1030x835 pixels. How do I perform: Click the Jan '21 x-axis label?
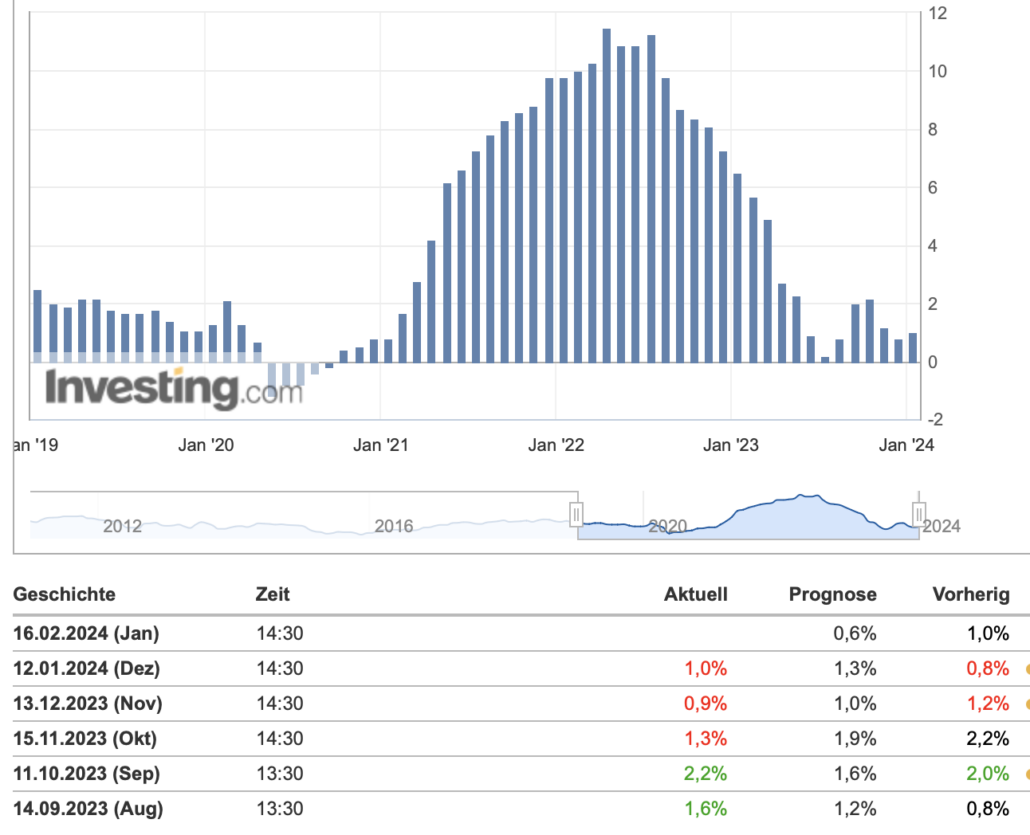(x=380, y=445)
